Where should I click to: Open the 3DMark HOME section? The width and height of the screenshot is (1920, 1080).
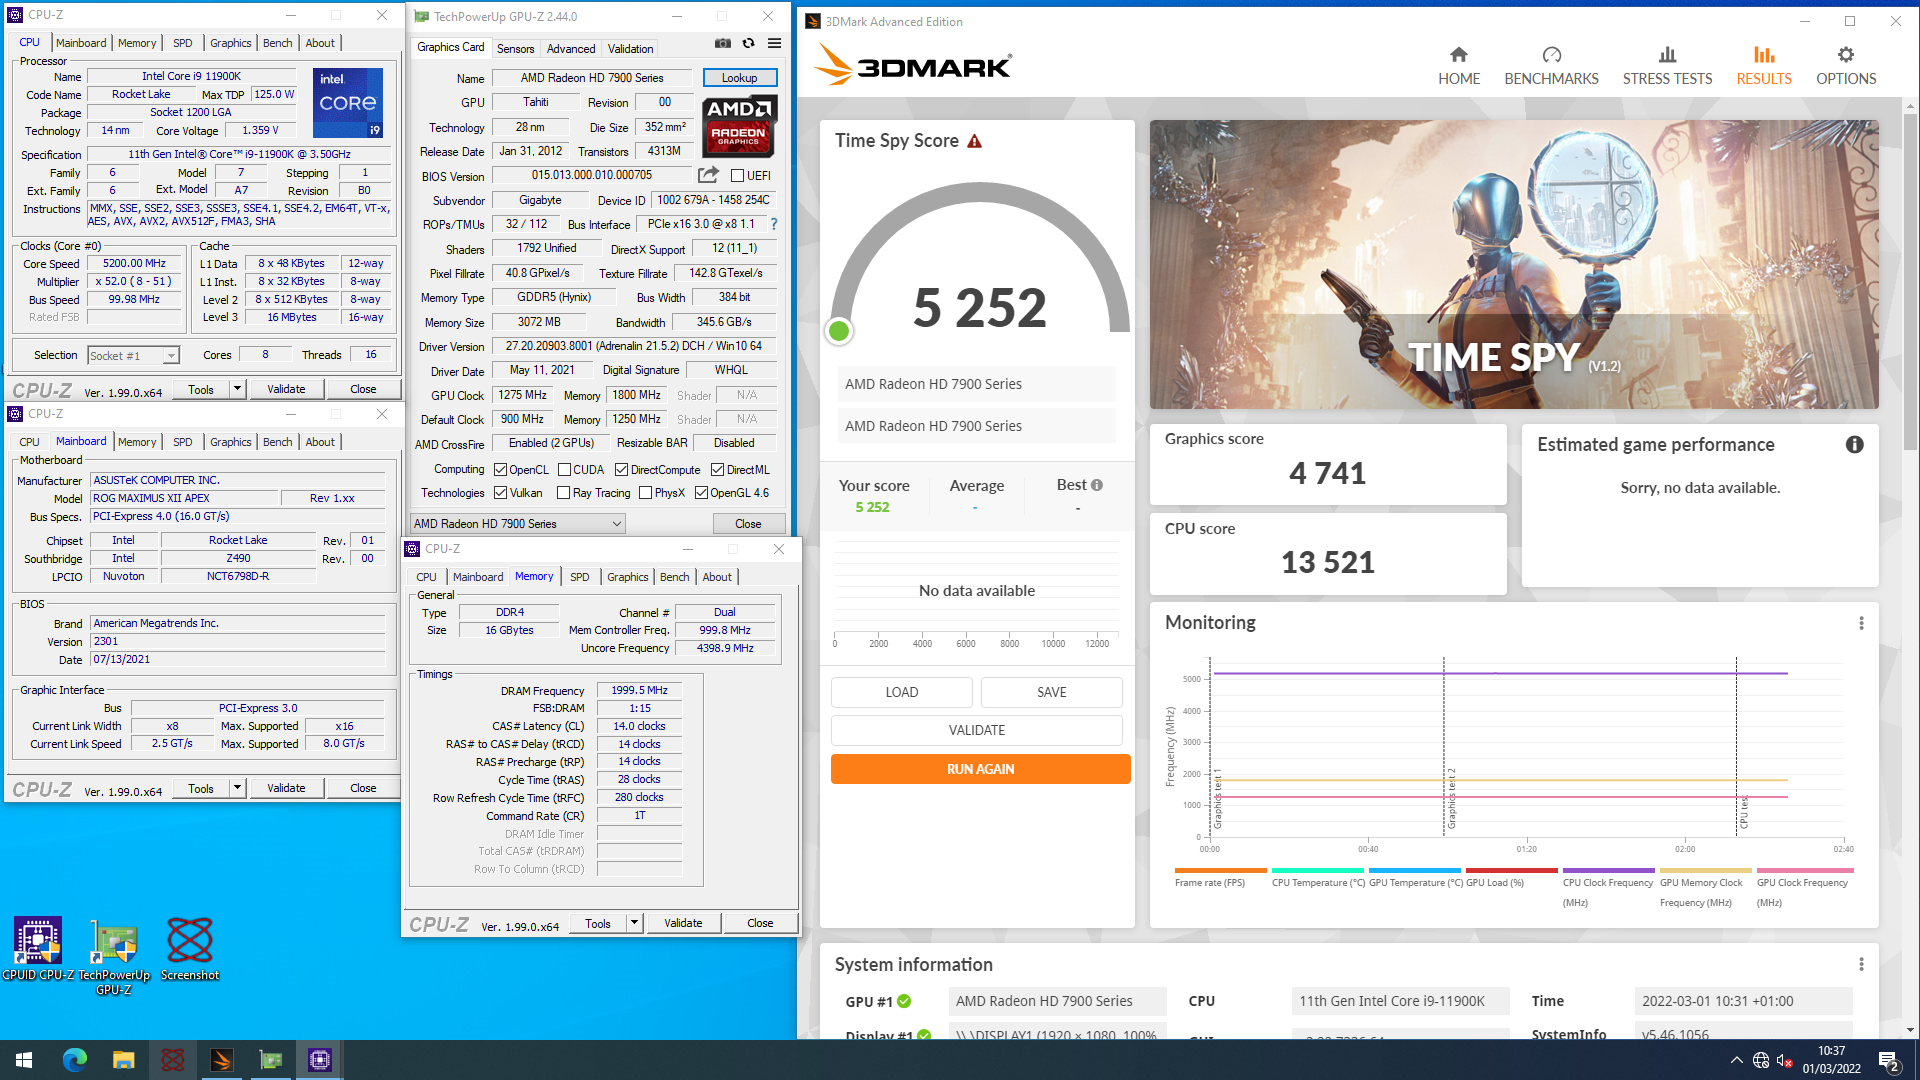(x=1458, y=66)
